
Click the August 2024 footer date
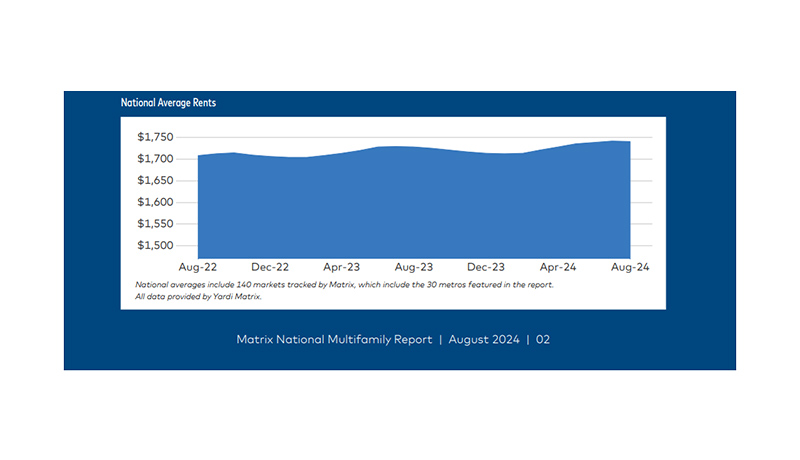[483, 340]
